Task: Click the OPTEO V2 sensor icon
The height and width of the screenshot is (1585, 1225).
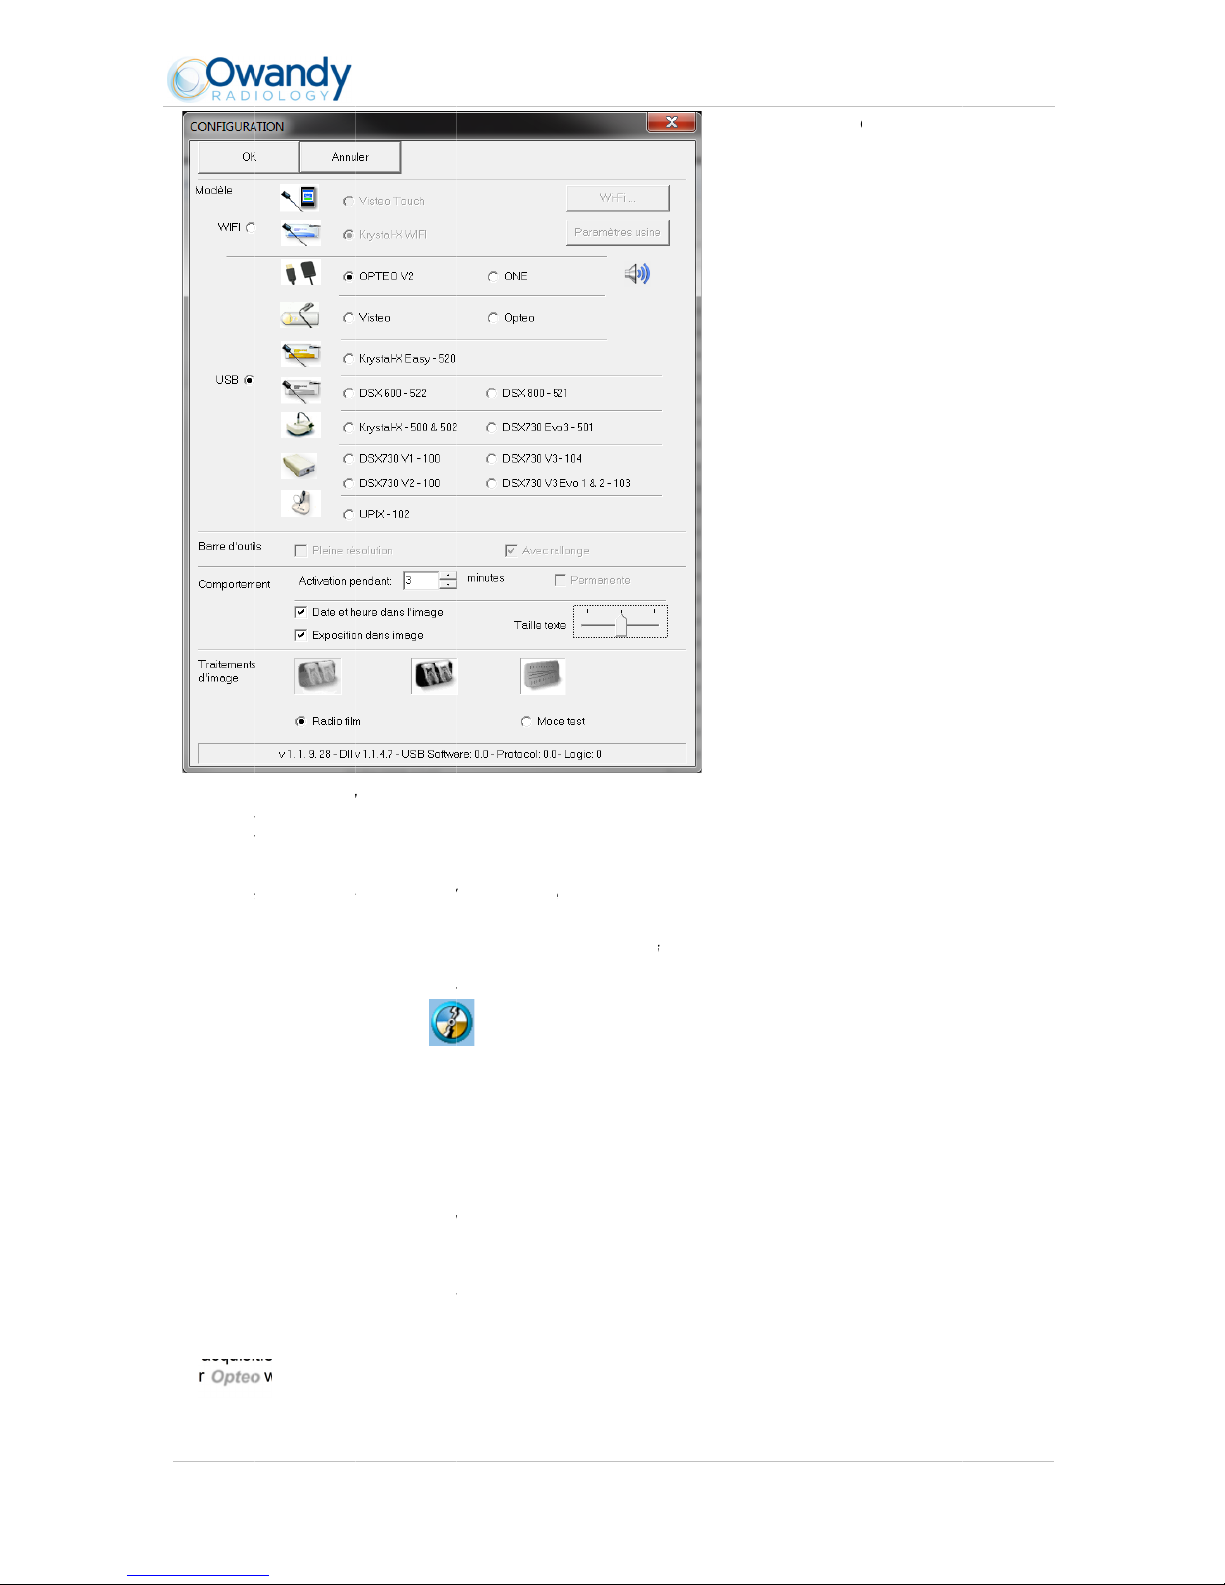Action: coord(301,273)
